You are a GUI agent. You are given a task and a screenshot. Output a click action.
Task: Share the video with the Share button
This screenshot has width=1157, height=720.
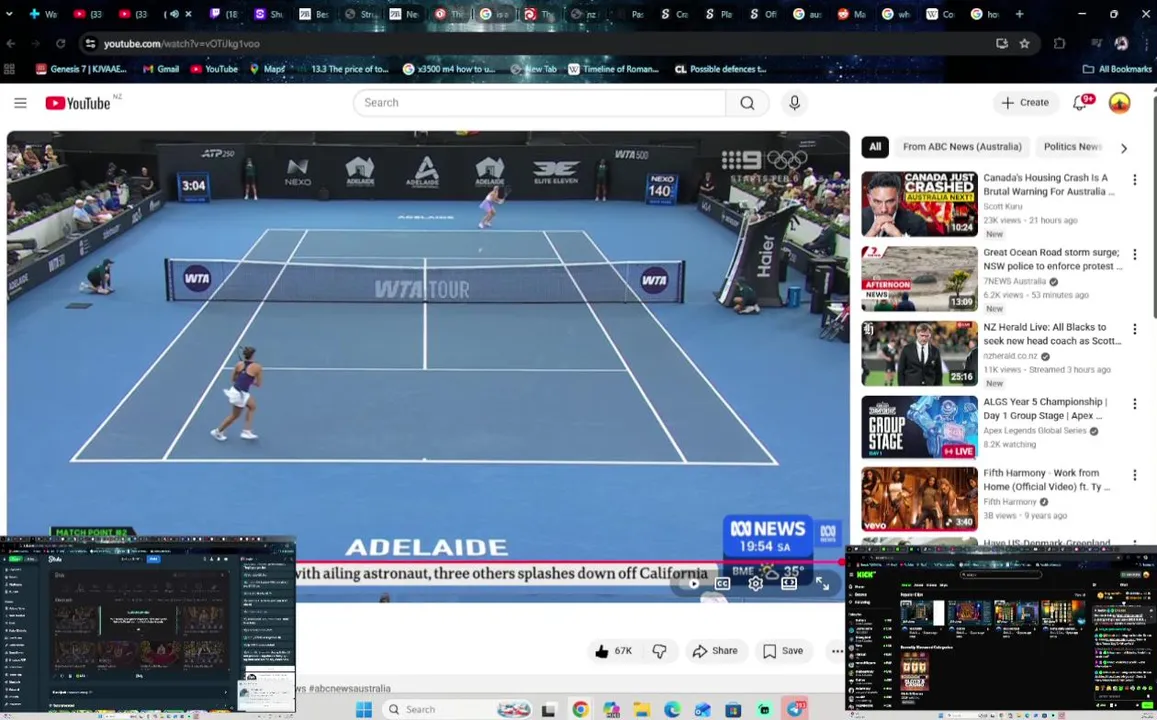pos(714,651)
